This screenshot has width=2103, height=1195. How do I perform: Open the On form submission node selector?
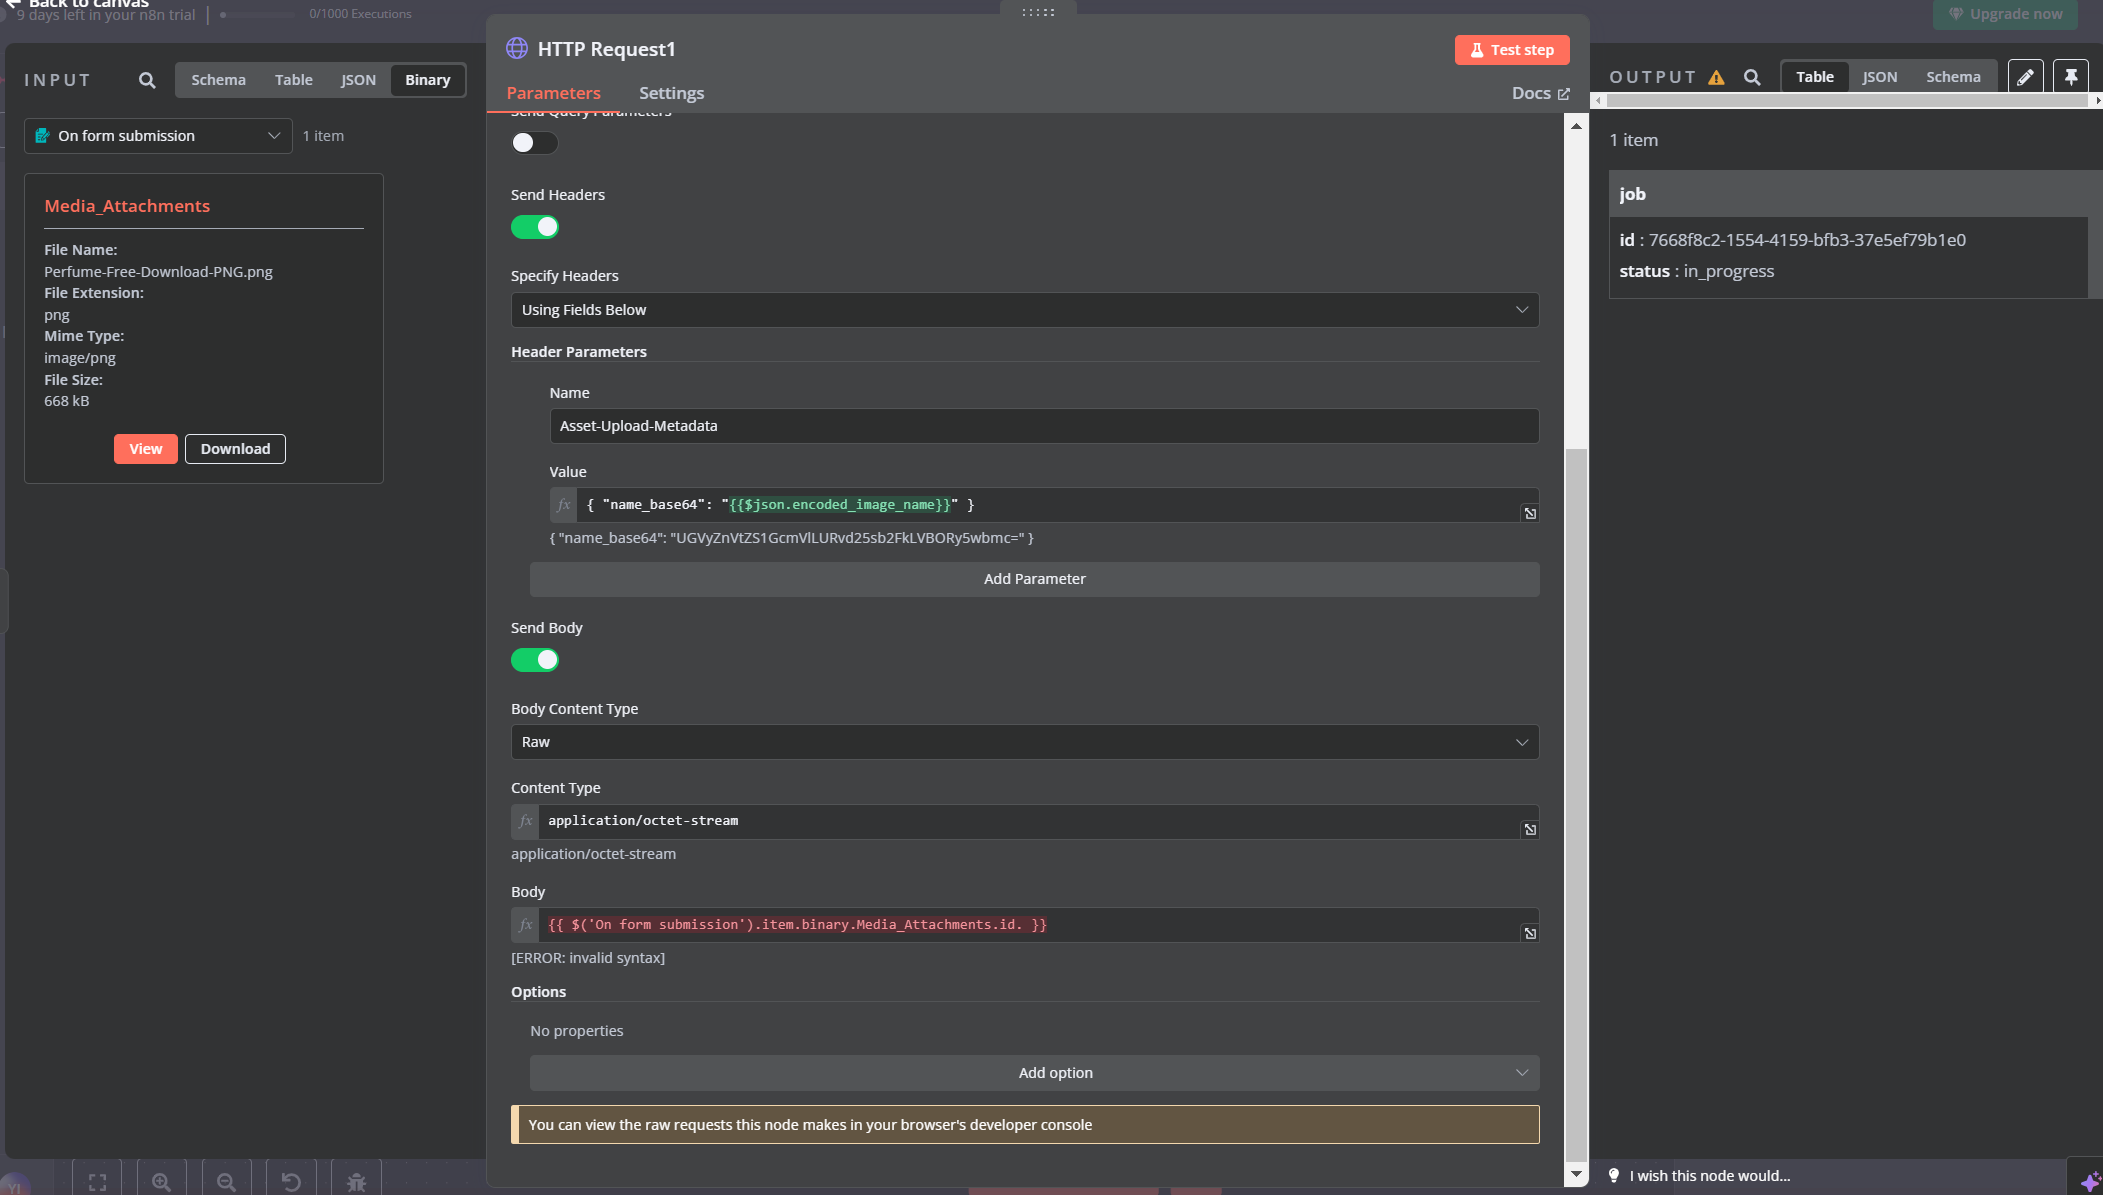point(158,136)
